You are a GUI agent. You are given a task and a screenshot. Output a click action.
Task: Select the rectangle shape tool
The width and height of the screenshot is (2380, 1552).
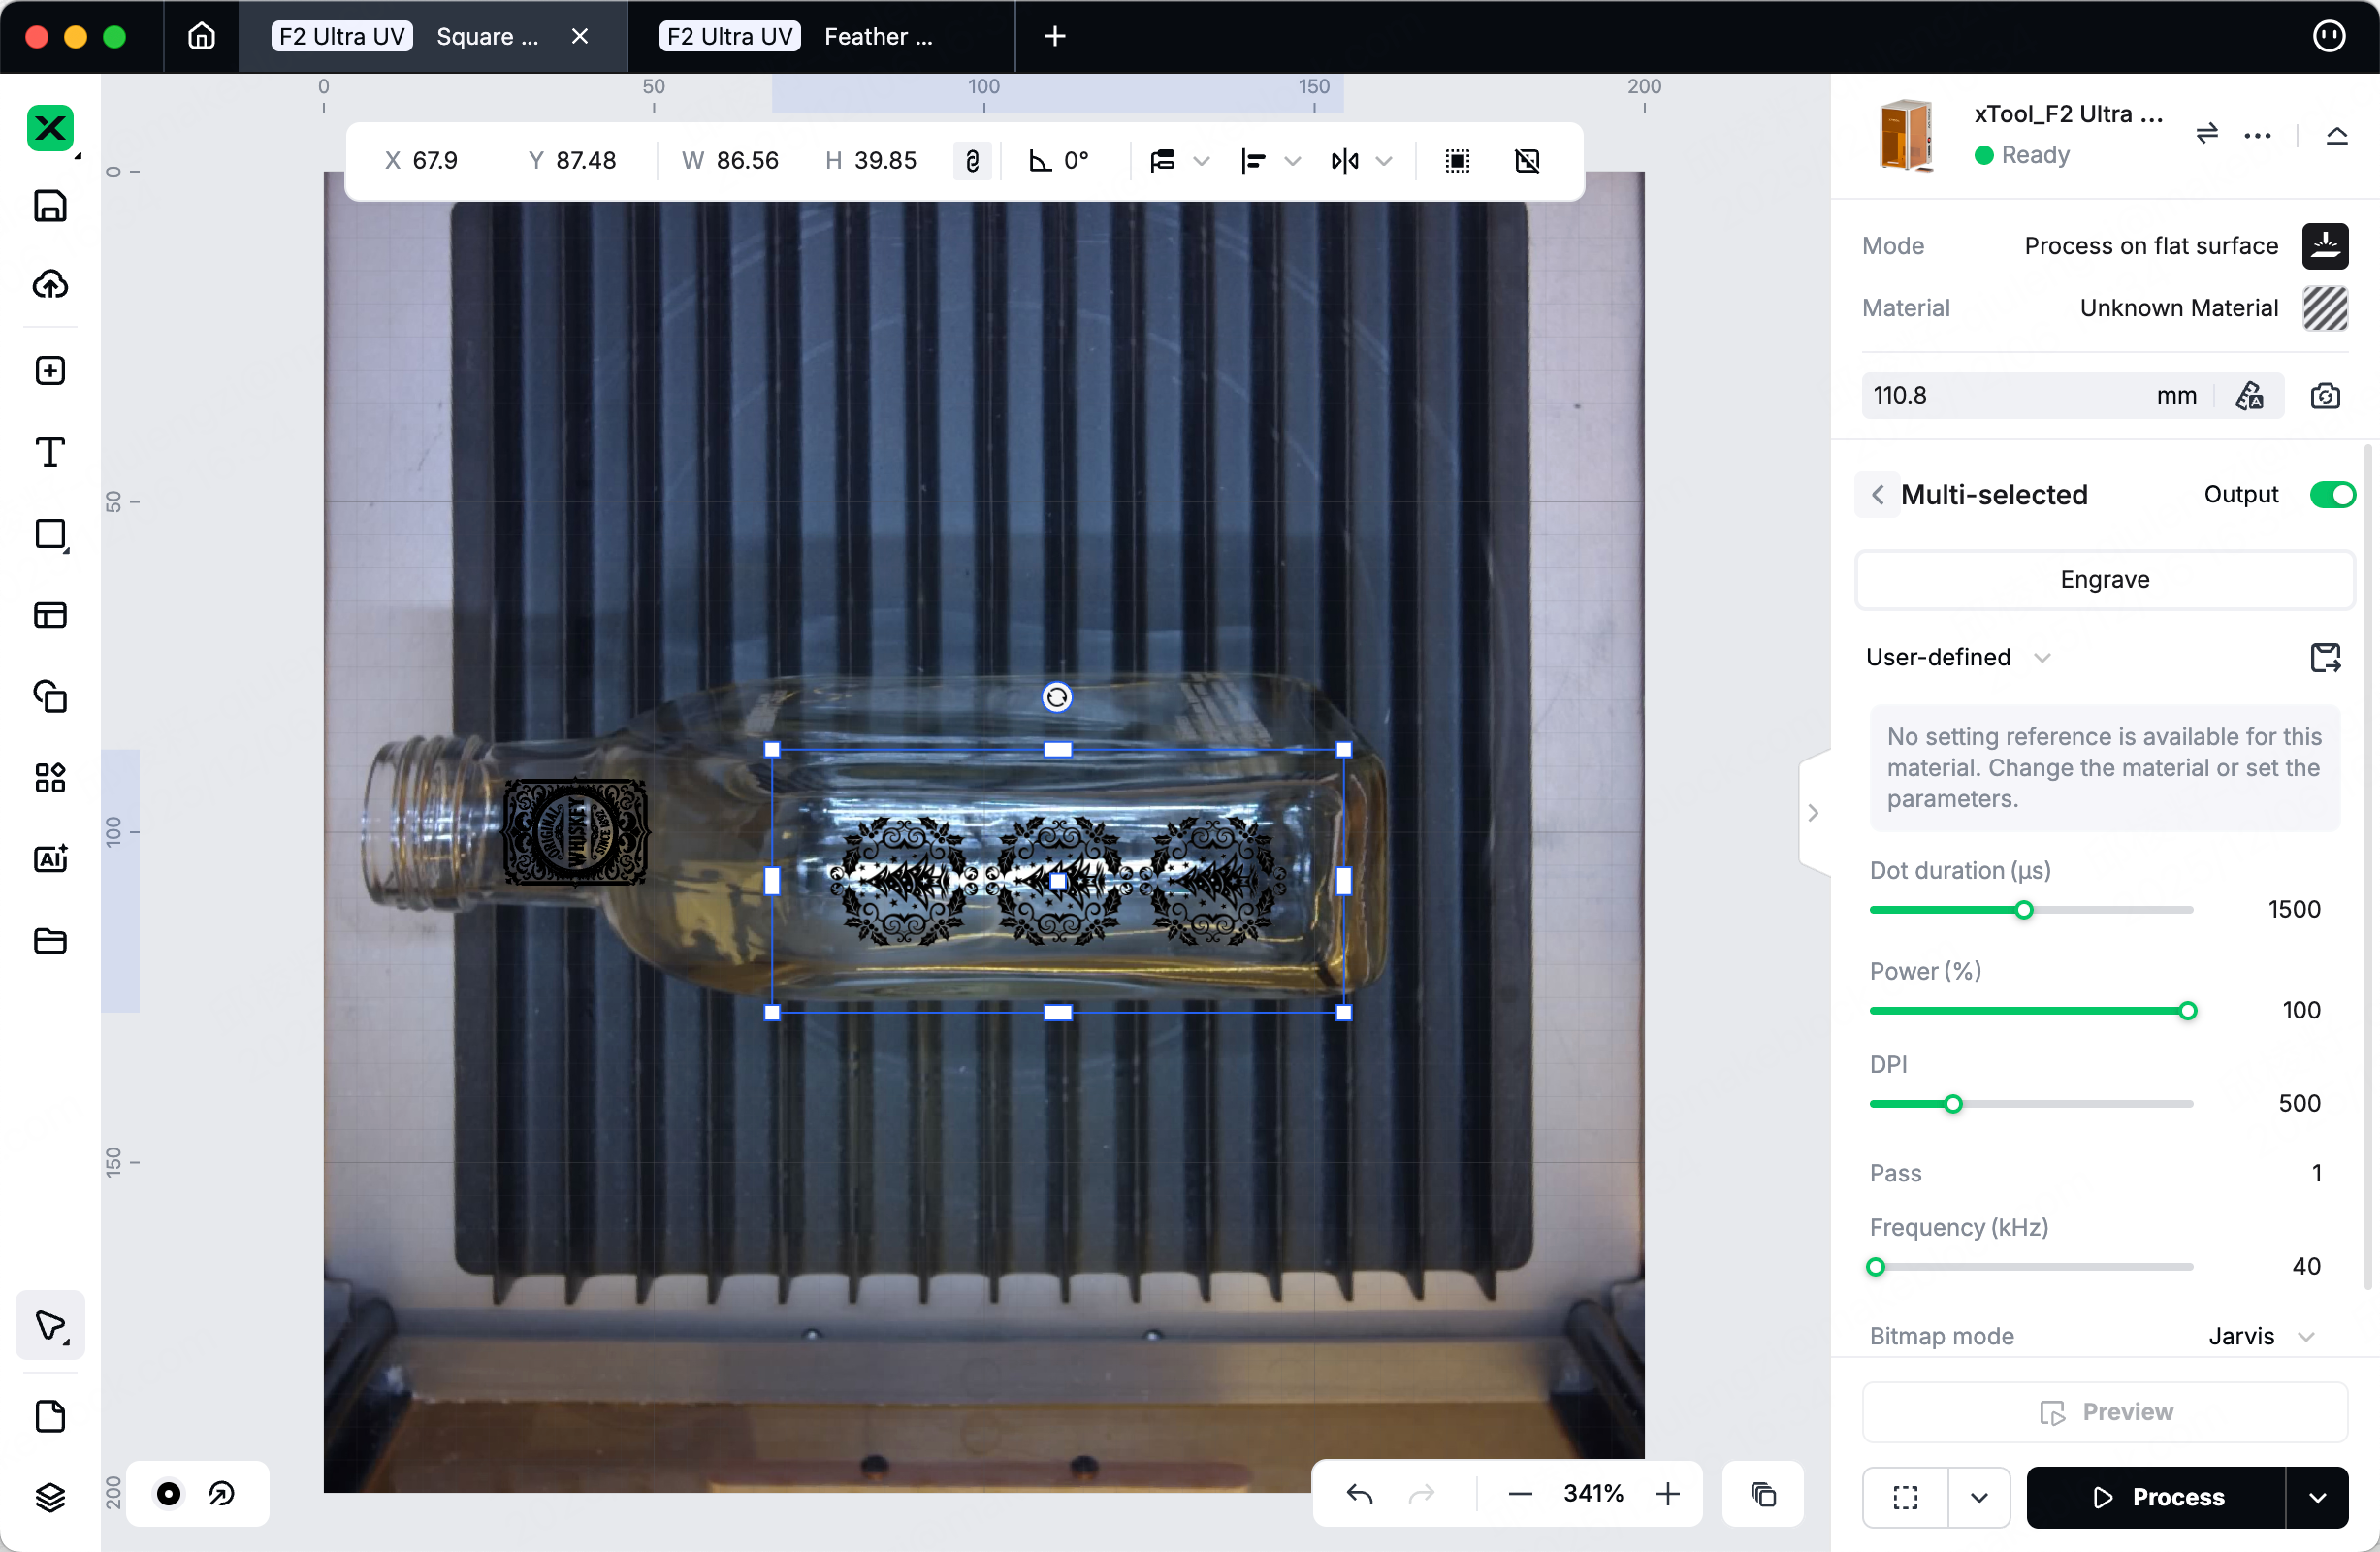coord(50,534)
